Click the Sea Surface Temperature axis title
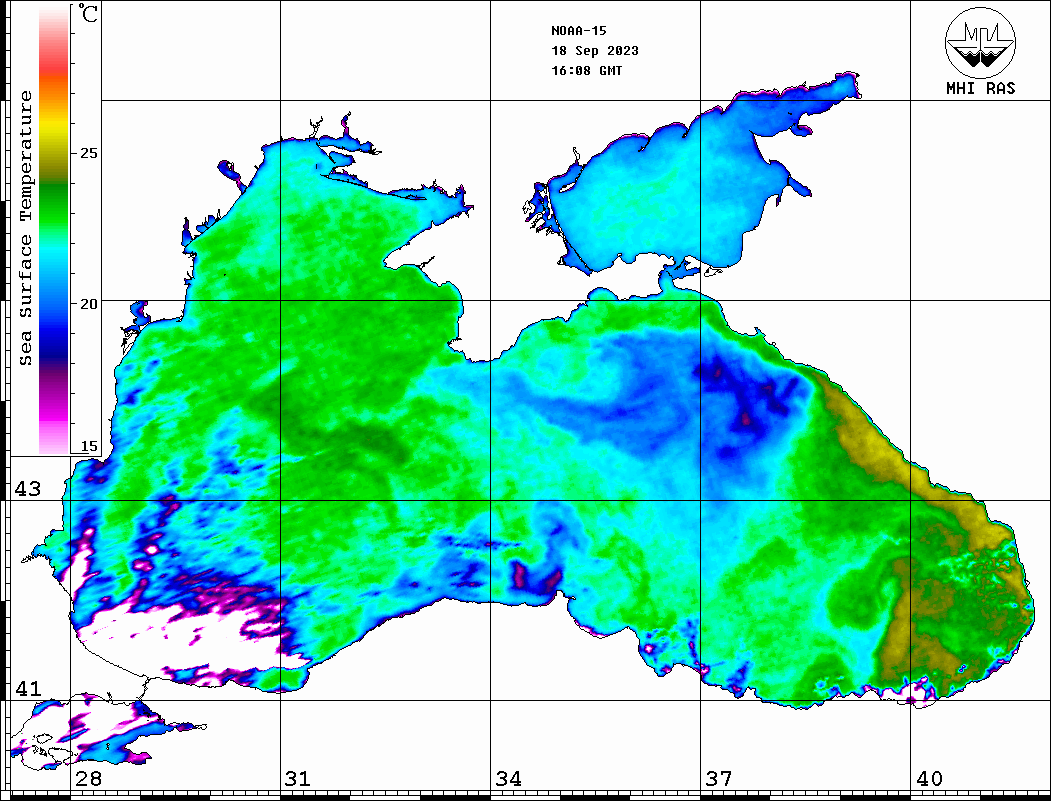The width and height of the screenshot is (1051, 801). click(x=25, y=228)
